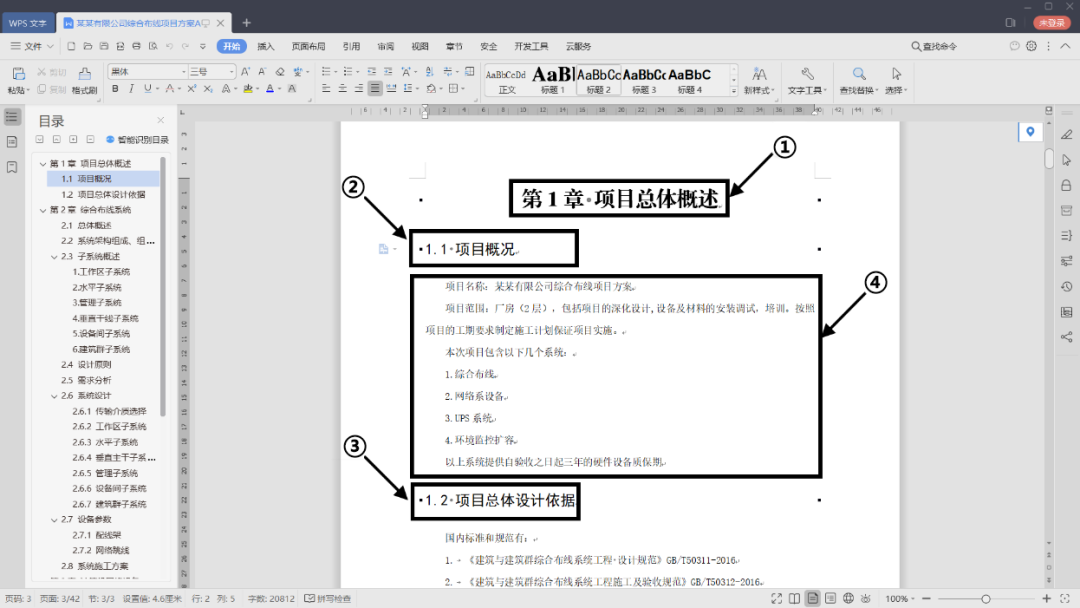Close the 目录 outline pane
Screen dimensions: 1080x608
(160, 120)
